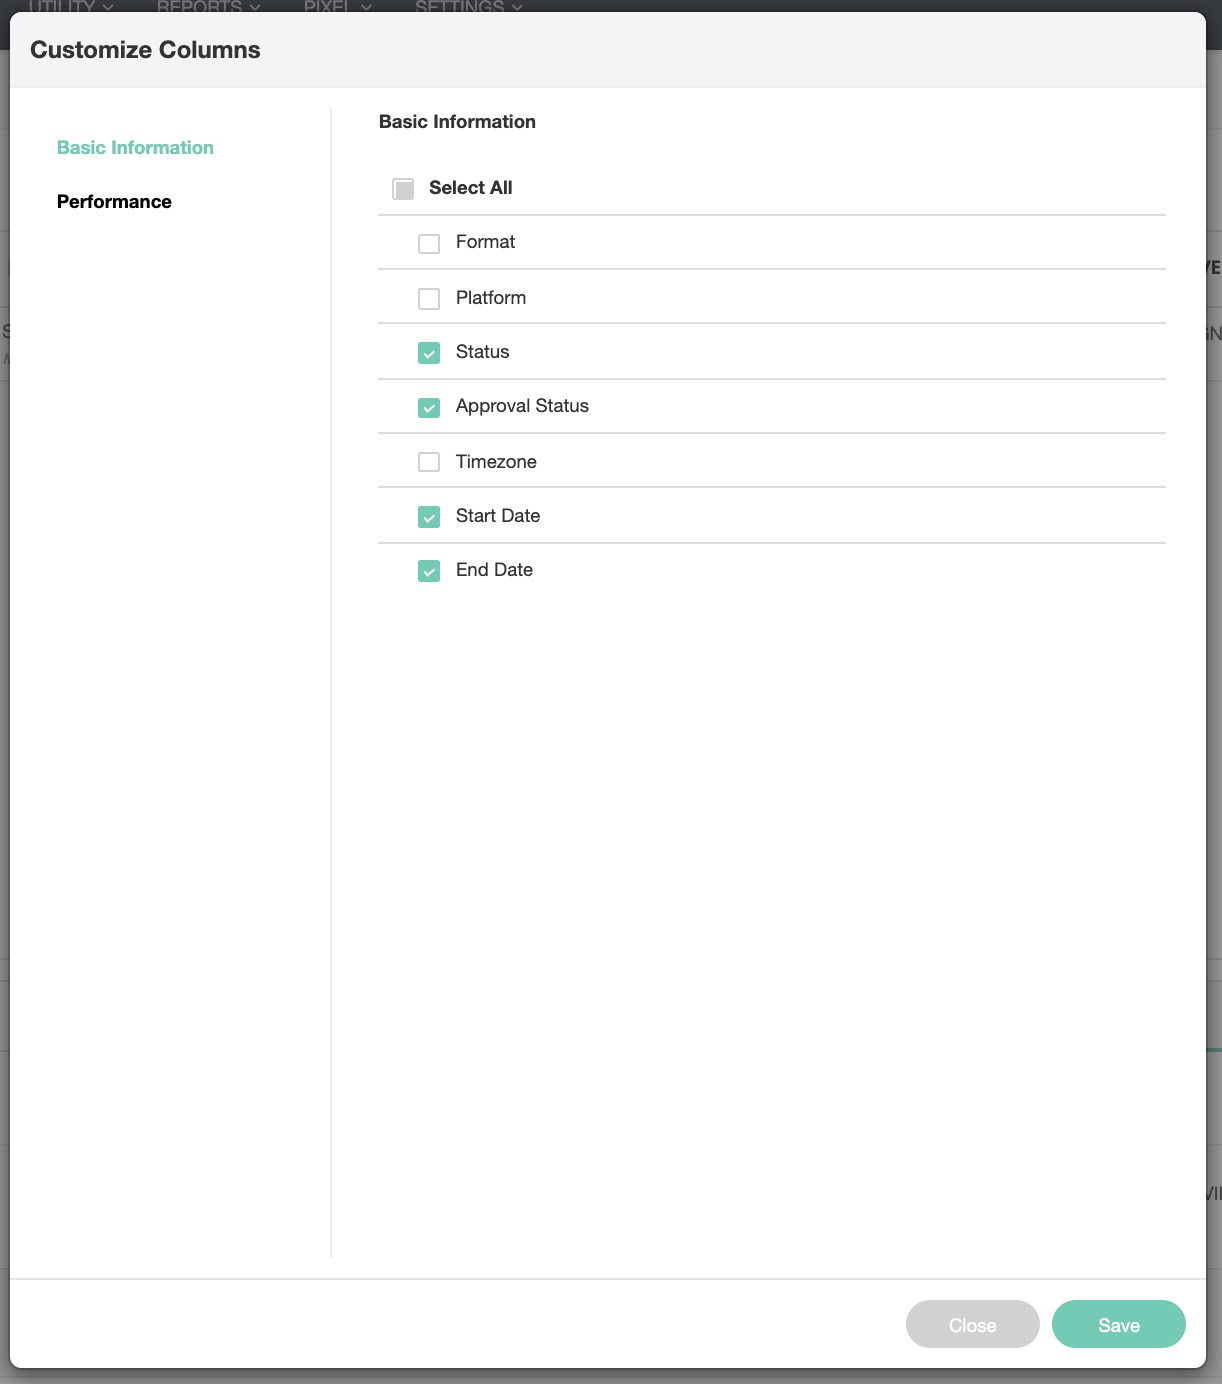Uncheck the Status column checkbox
Image resolution: width=1222 pixels, height=1384 pixels.
[429, 353]
